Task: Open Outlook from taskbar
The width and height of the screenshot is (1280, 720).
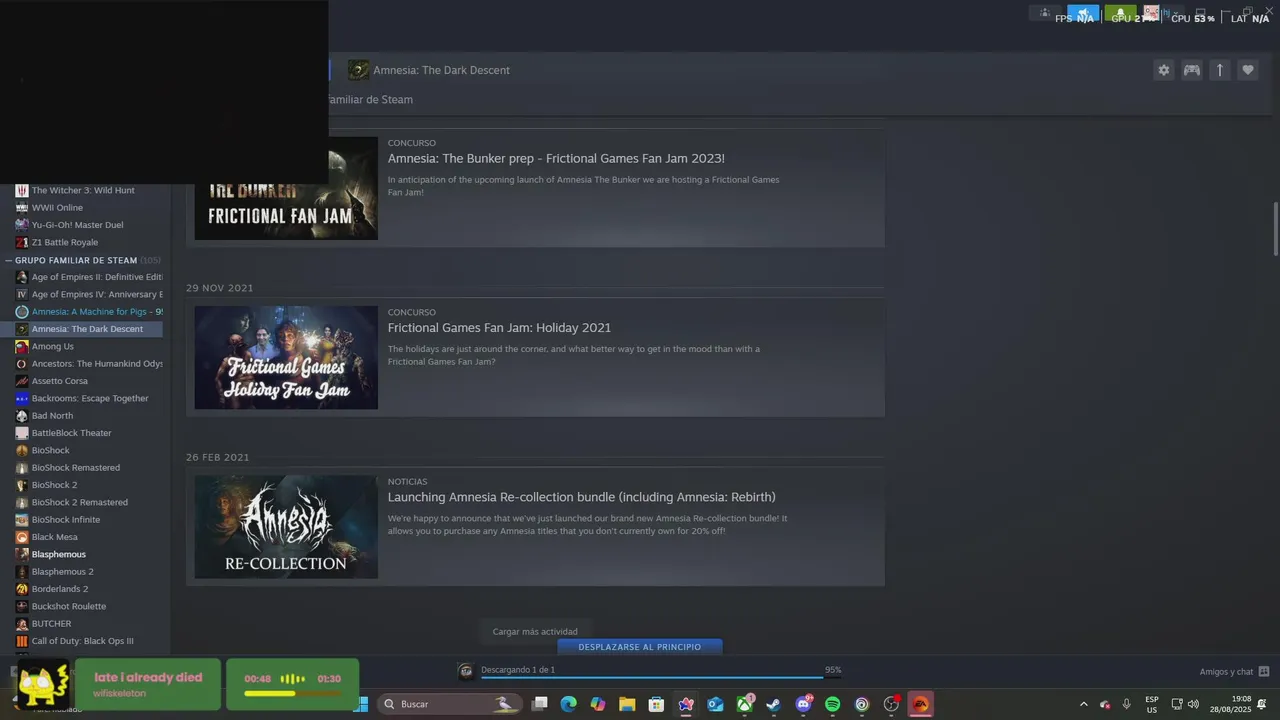Action: click(715, 704)
